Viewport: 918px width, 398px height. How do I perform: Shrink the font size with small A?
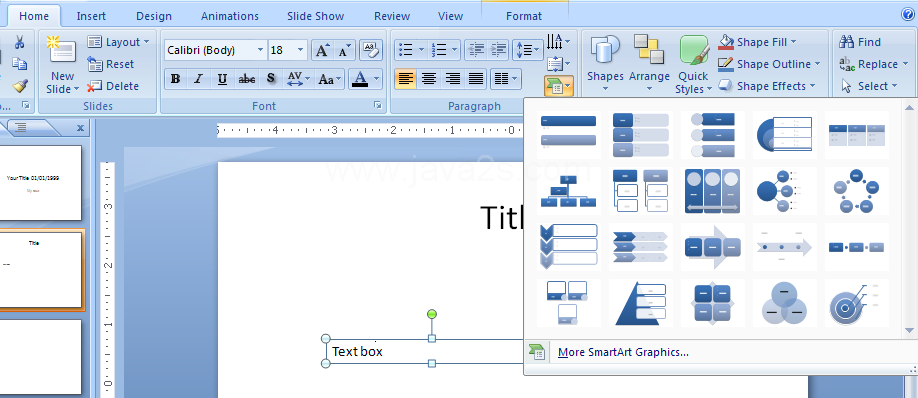click(x=344, y=50)
